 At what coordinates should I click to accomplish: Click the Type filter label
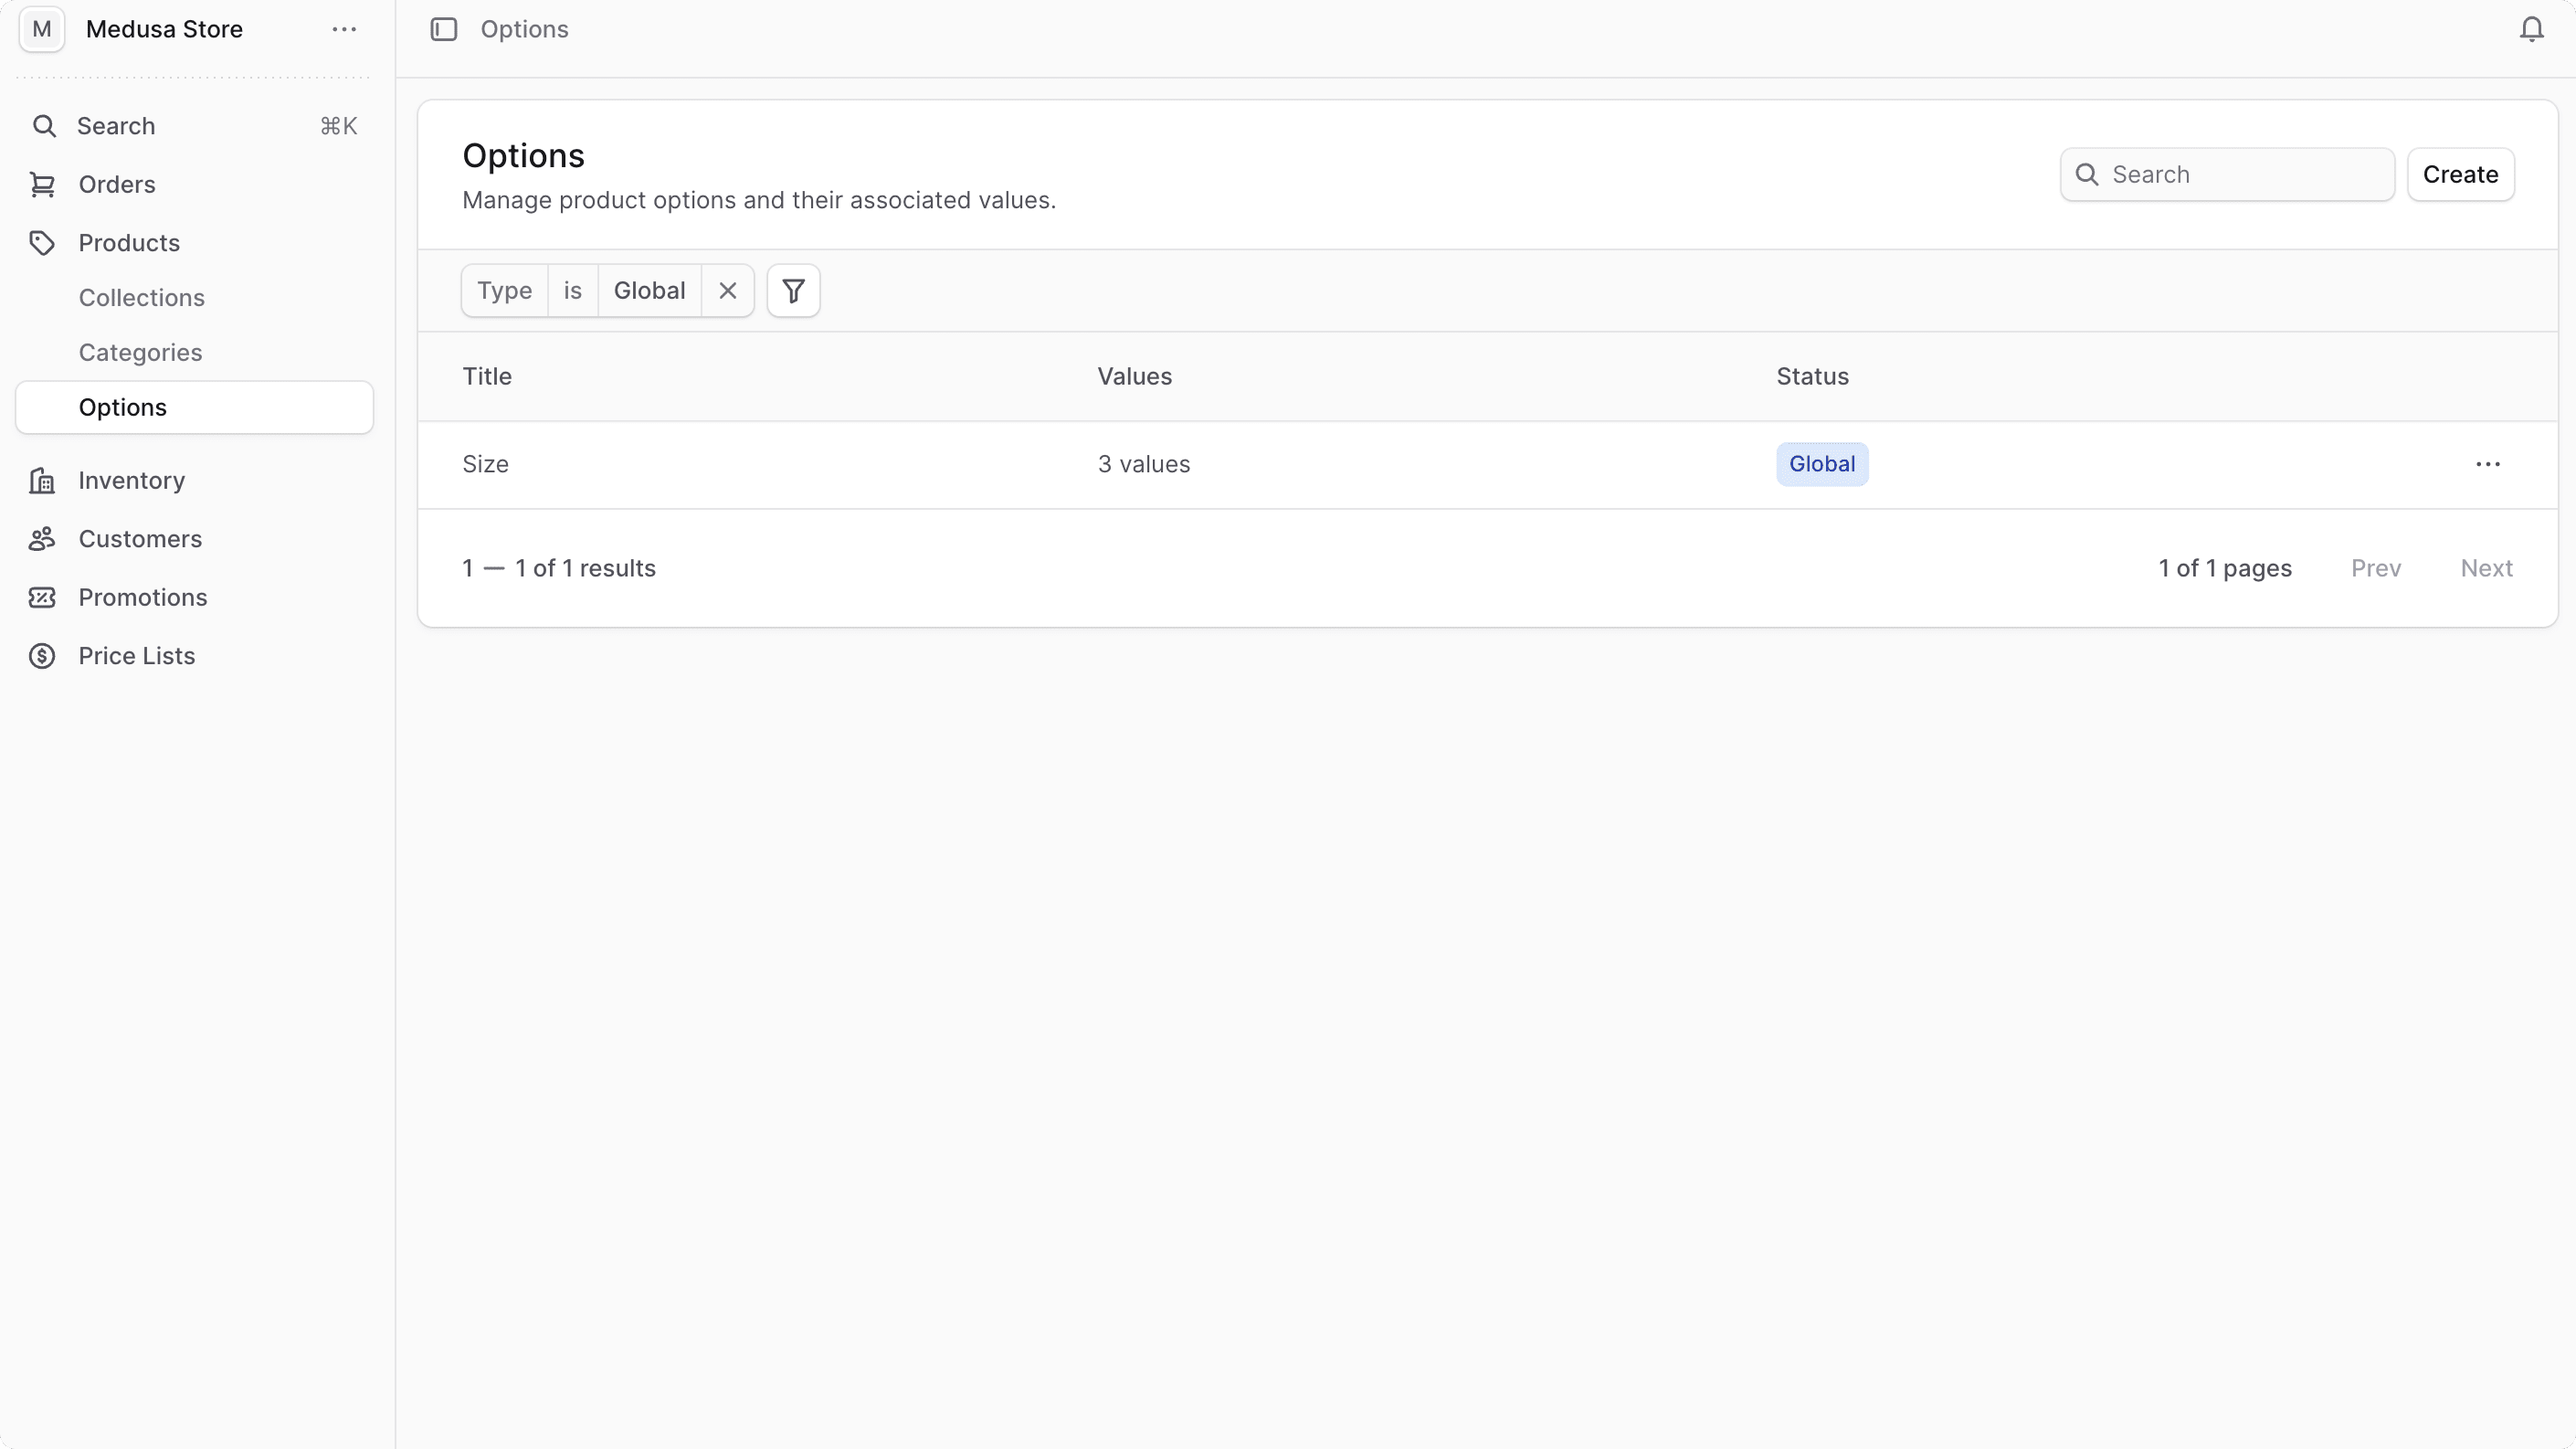[x=505, y=291]
